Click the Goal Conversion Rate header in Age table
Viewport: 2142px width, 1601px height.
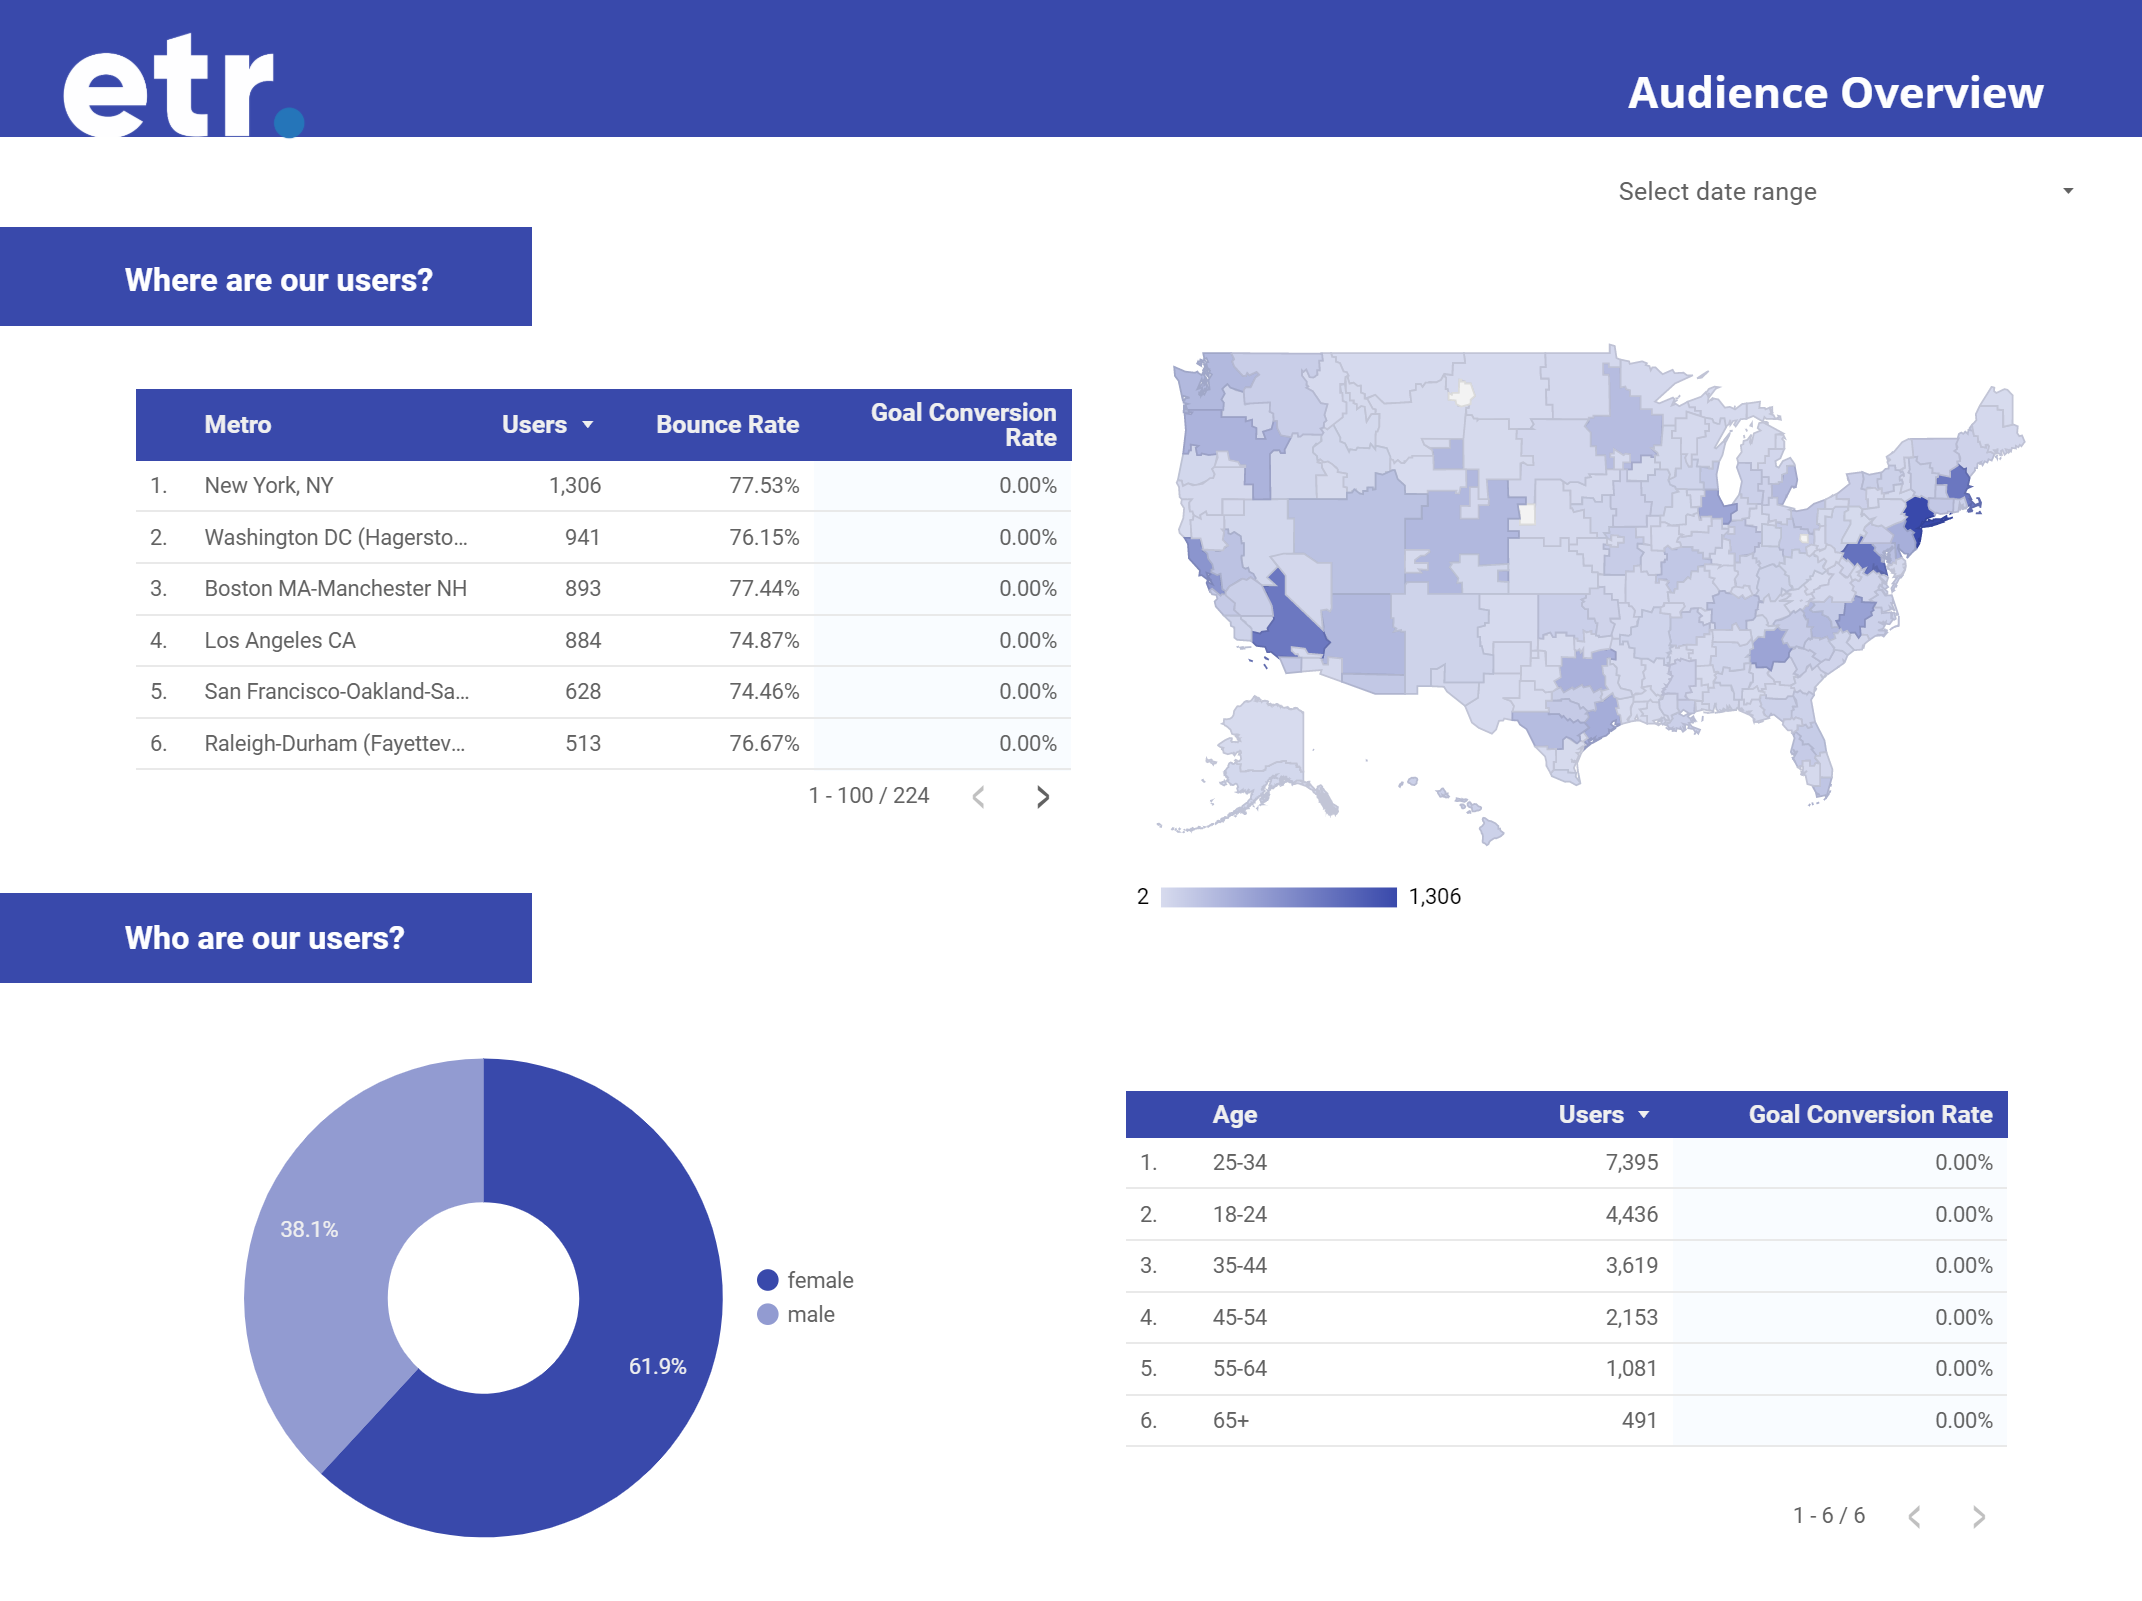pos(1869,1115)
